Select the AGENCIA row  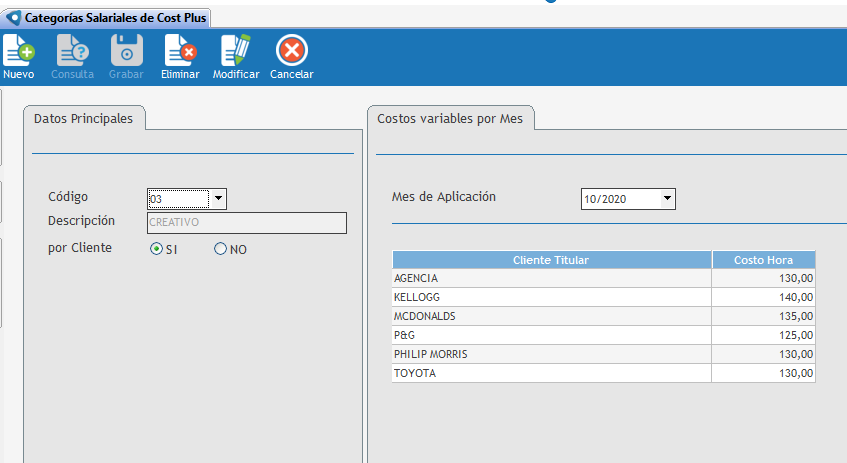tap(603, 278)
